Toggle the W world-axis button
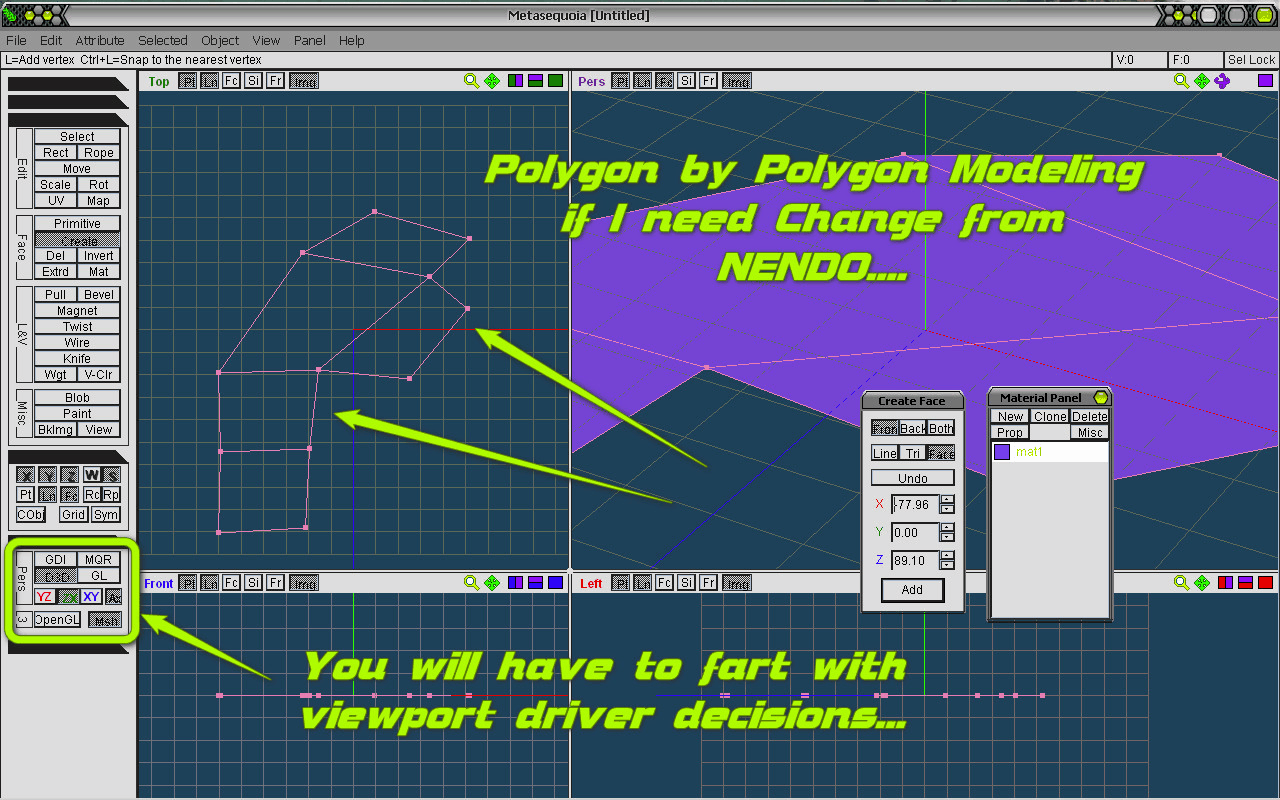1280x800 pixels. tap(91, 475)
